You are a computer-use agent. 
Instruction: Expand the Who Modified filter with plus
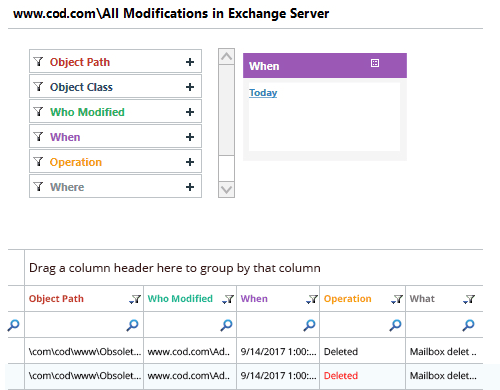(x=190, y=112)
